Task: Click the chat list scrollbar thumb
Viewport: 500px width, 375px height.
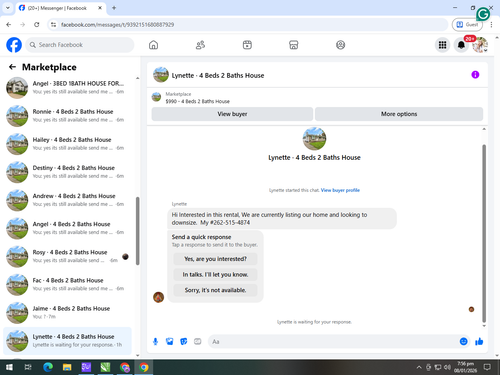Action: 137,231
